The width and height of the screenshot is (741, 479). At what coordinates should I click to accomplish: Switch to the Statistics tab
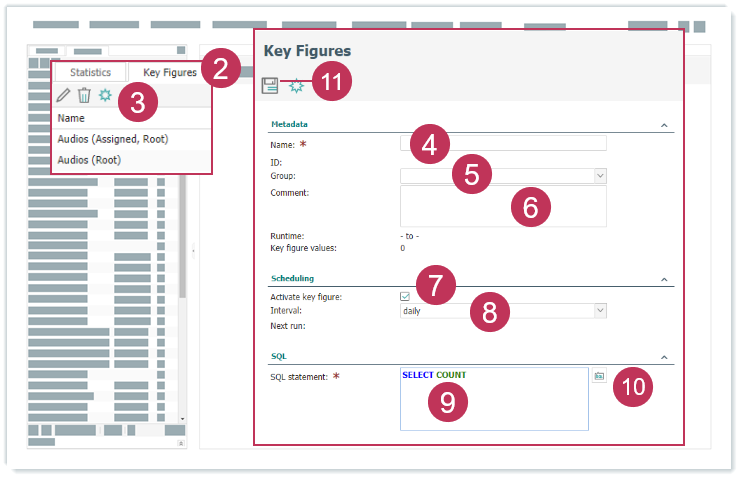pos(90,72)
